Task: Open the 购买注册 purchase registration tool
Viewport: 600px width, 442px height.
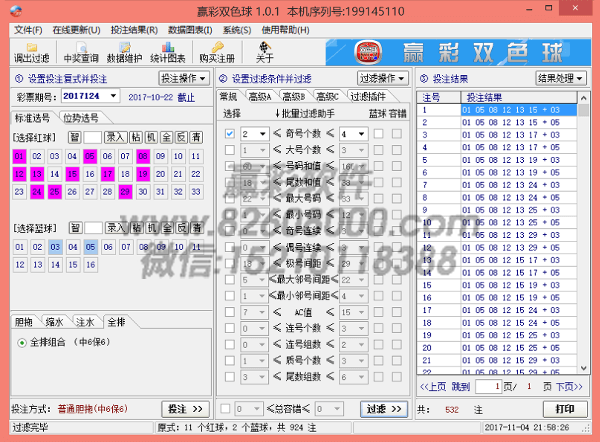Action: (217, 52)
